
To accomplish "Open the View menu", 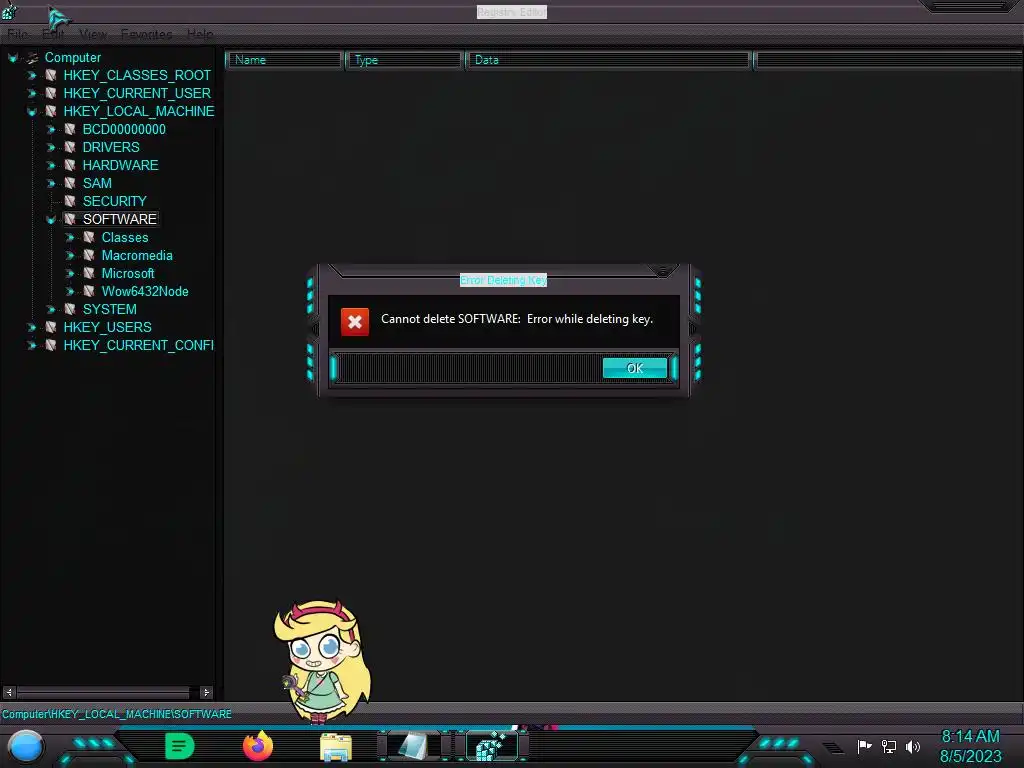I will click(93, 34).
